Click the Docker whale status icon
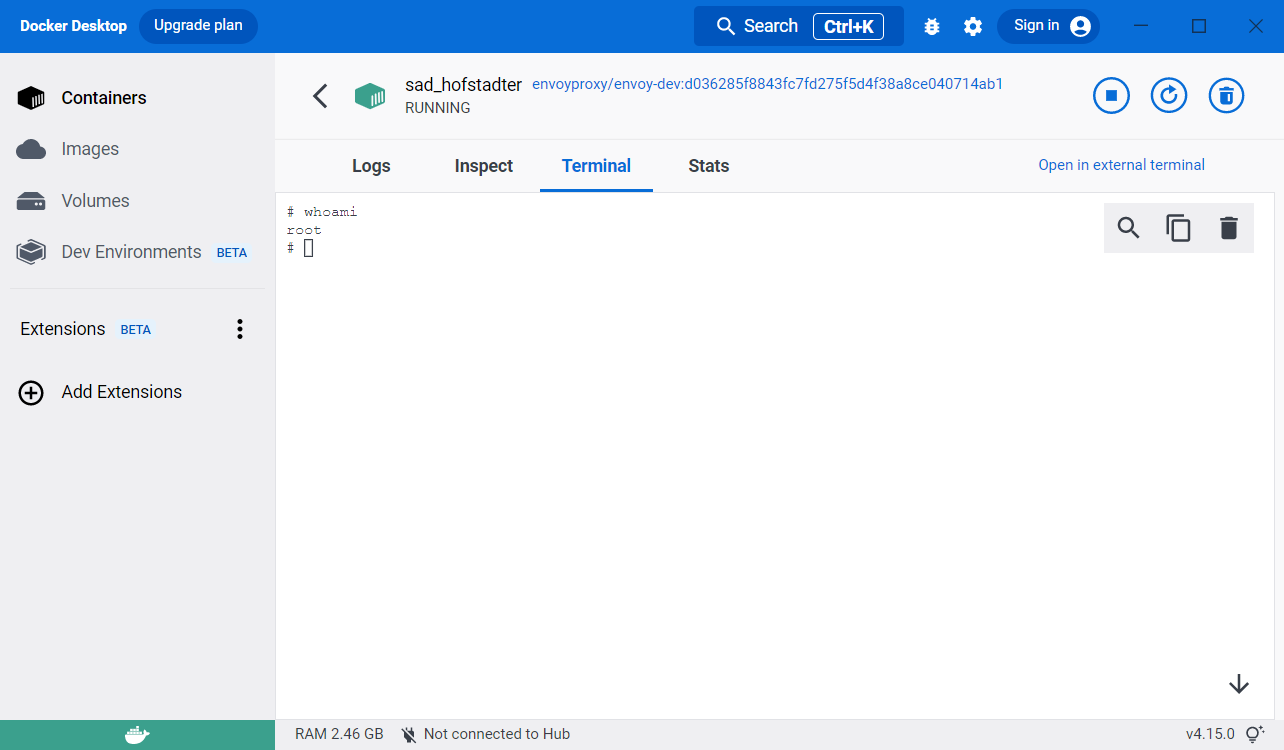 [137, 735]
